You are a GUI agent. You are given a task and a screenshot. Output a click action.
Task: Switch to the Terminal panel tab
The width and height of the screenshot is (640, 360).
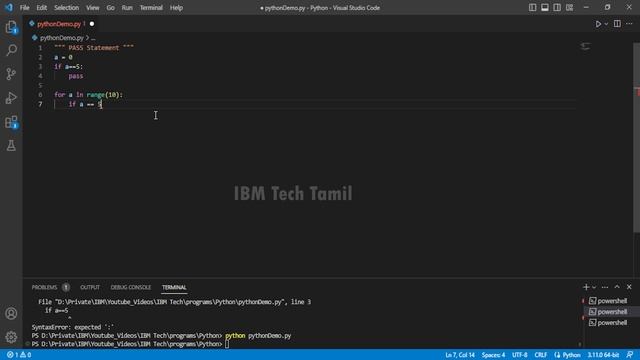coord(174,287)
